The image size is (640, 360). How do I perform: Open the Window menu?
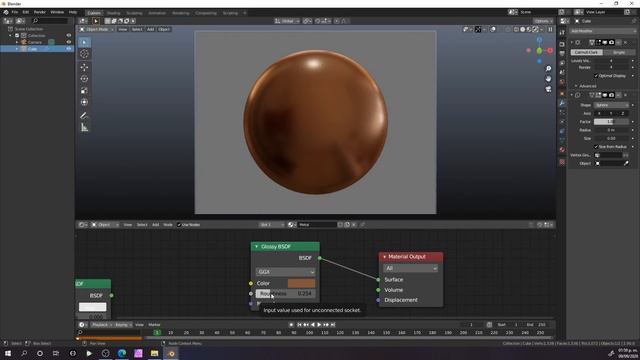point(57,12)
